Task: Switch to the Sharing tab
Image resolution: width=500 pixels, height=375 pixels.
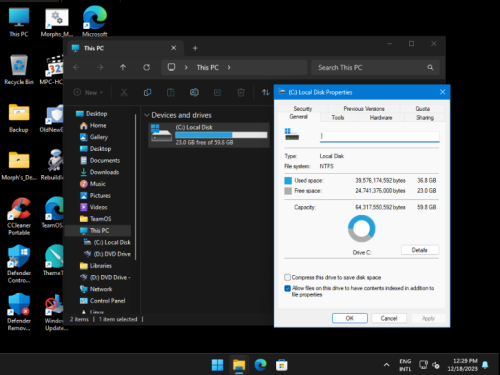Action: click(x=425, y=117)
